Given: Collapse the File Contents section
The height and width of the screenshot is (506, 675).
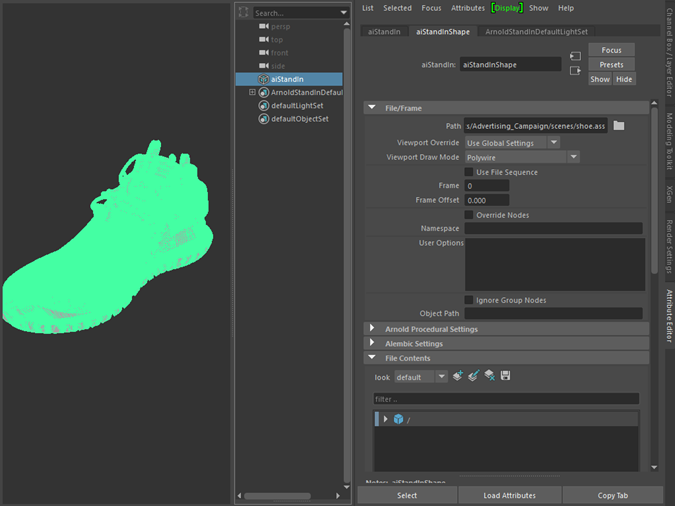Looking at the screenshot, I should pyautogui.click(x=372, y=357).
